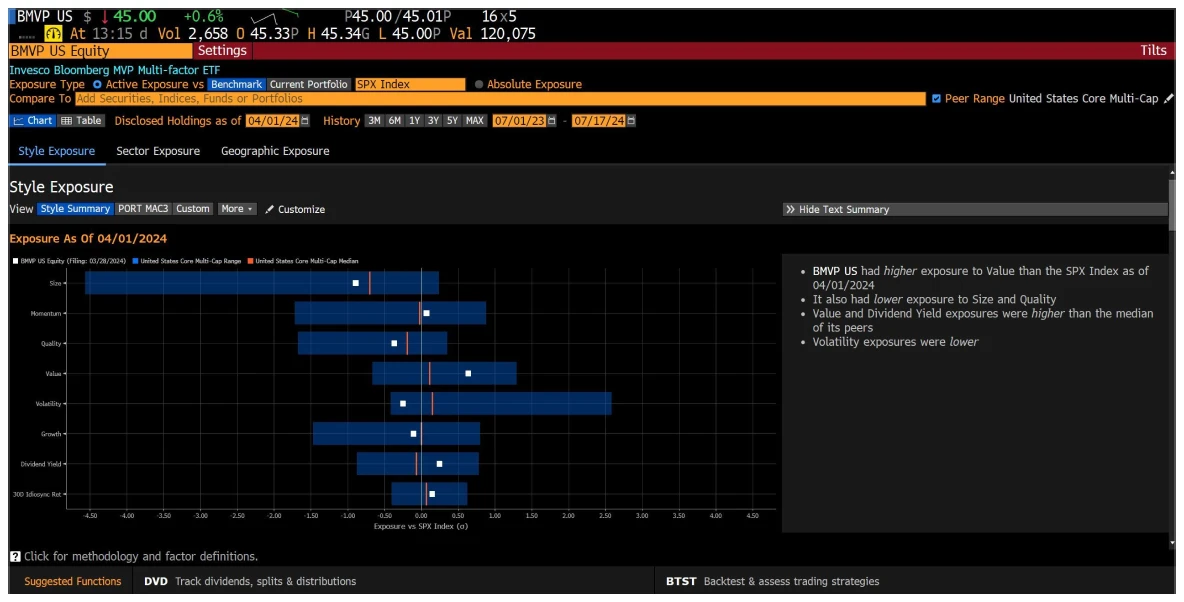Collapse text summary with Hide Text Summary
The height and width of the screenshot is (602, 1184).
pyautogui.click(x=837, y=210)
